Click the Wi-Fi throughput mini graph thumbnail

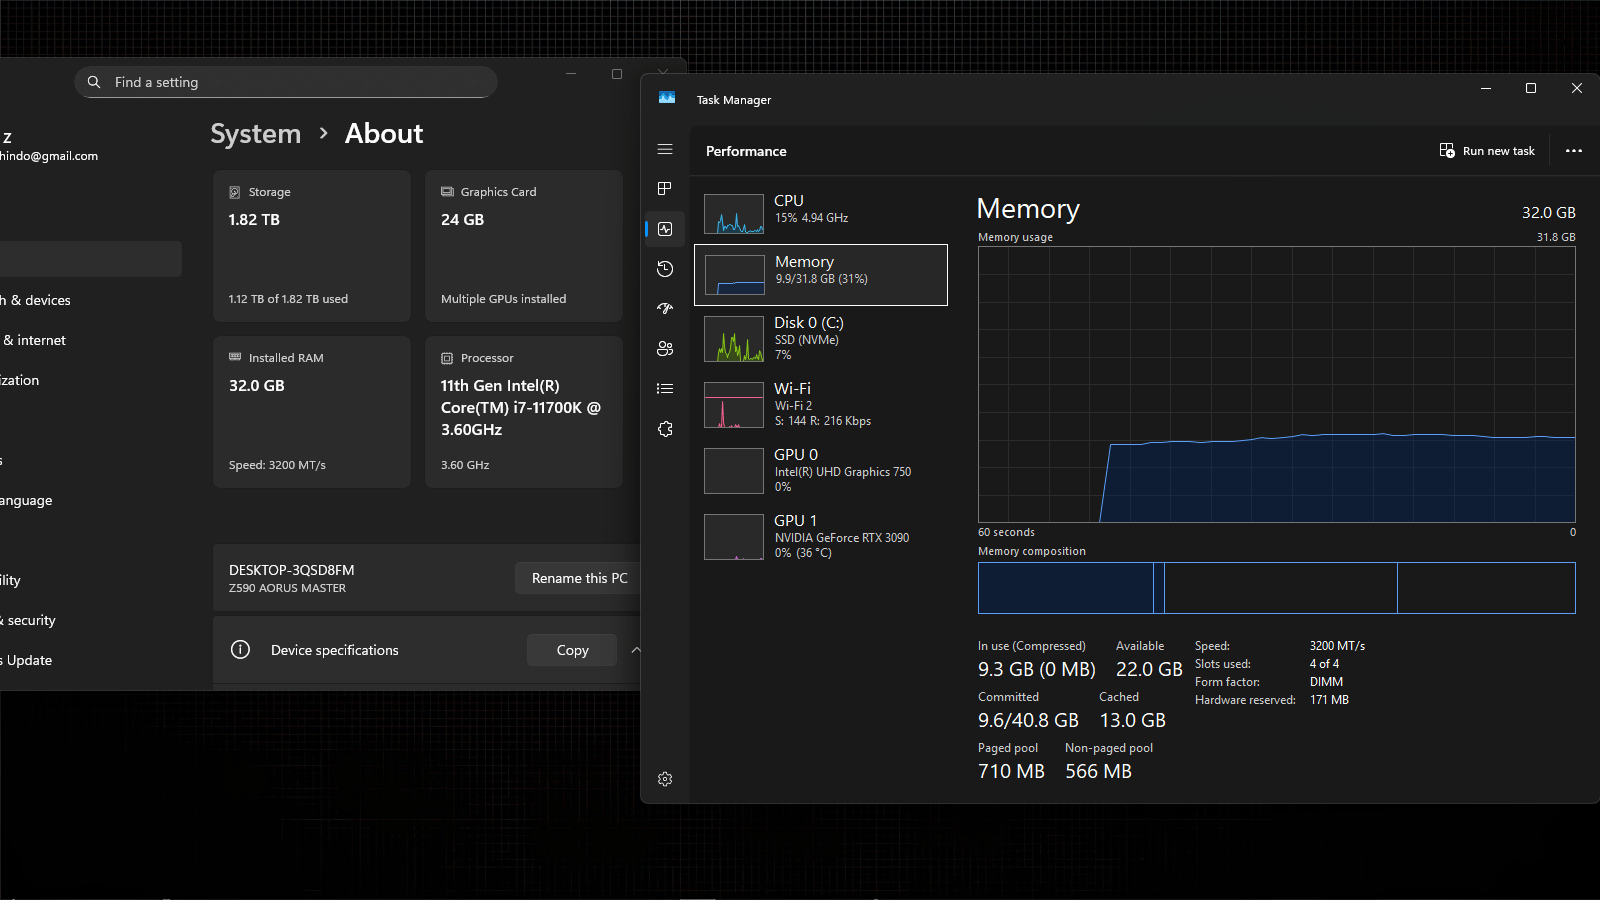734,405
